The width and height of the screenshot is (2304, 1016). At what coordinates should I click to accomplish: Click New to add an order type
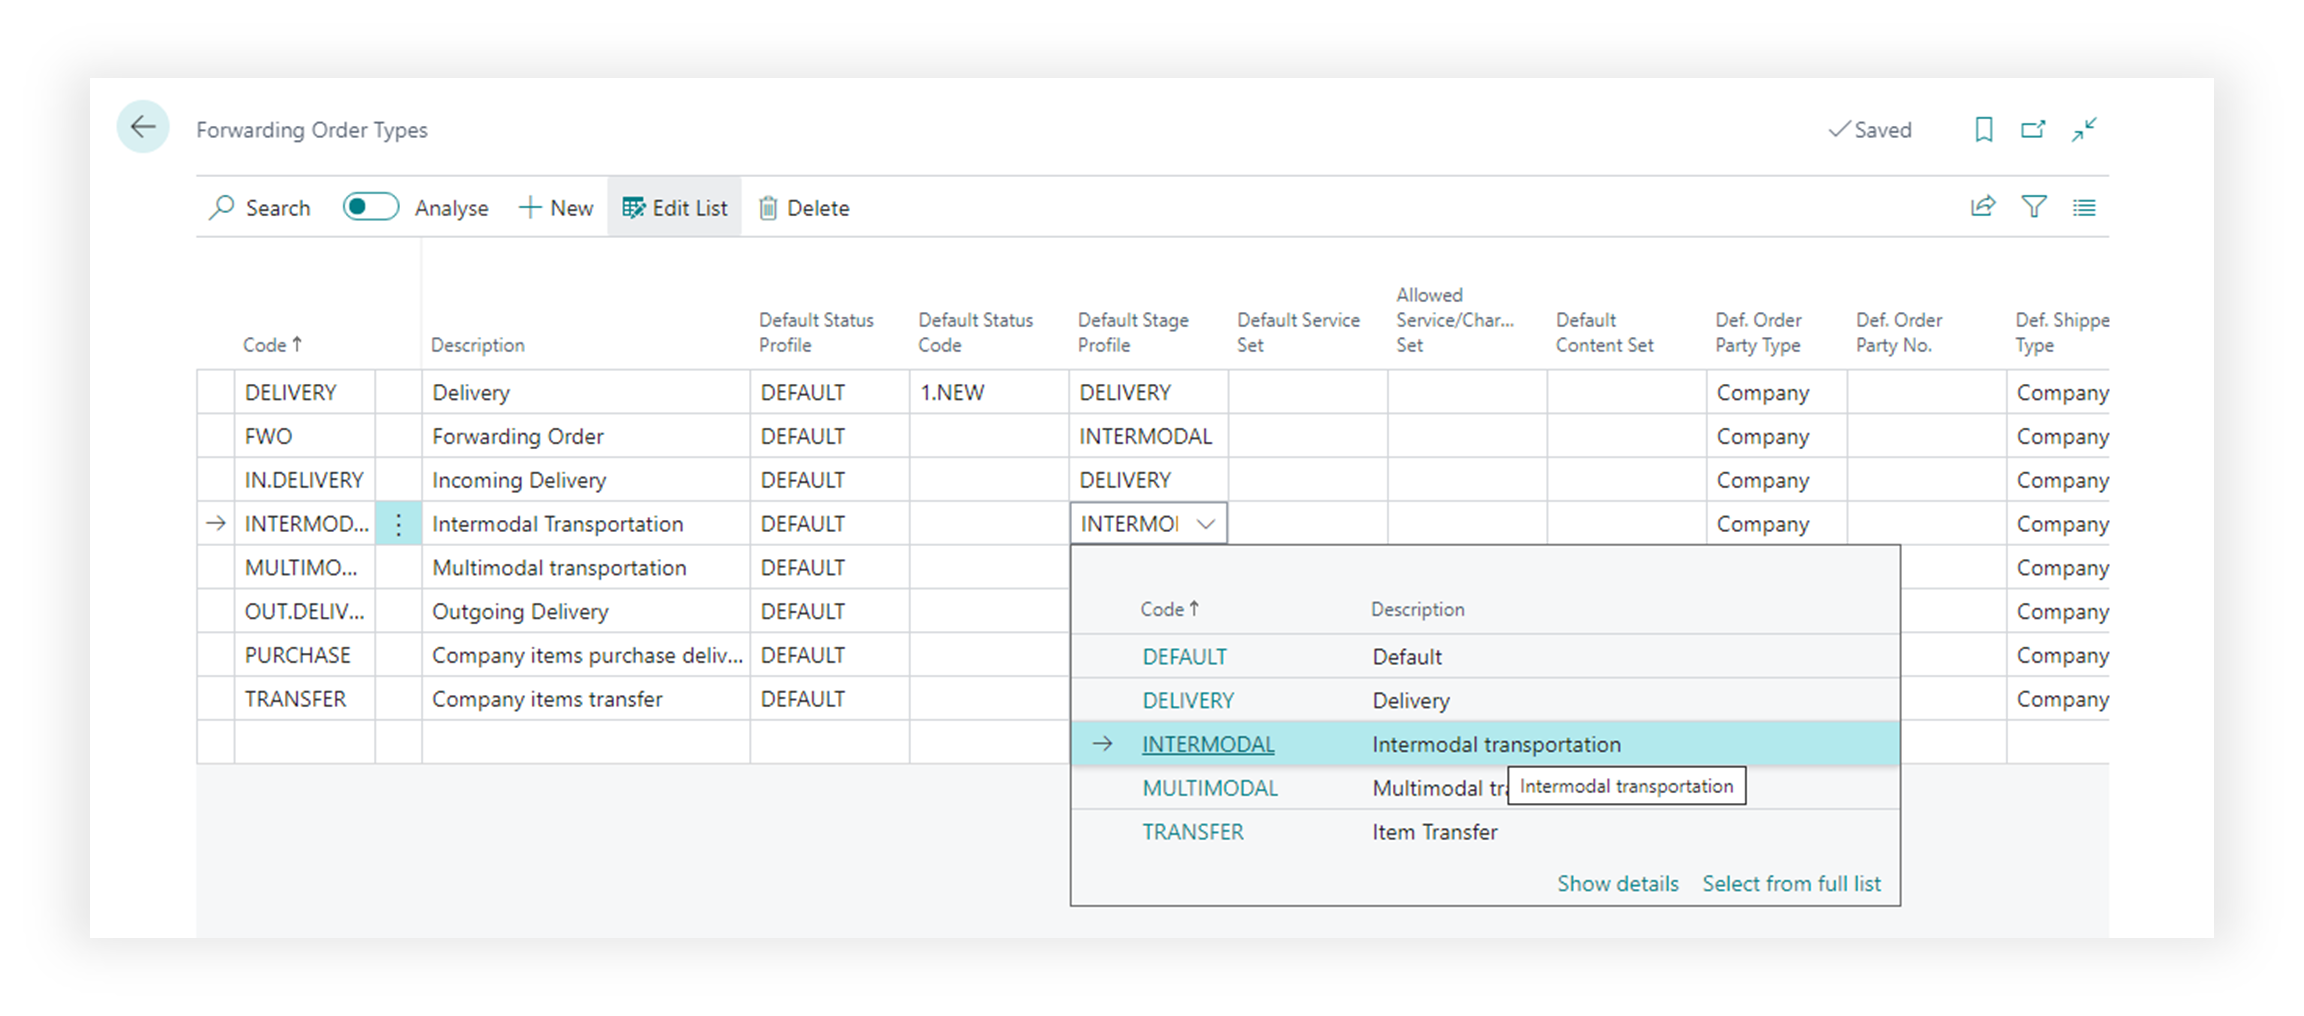point(556,208)
